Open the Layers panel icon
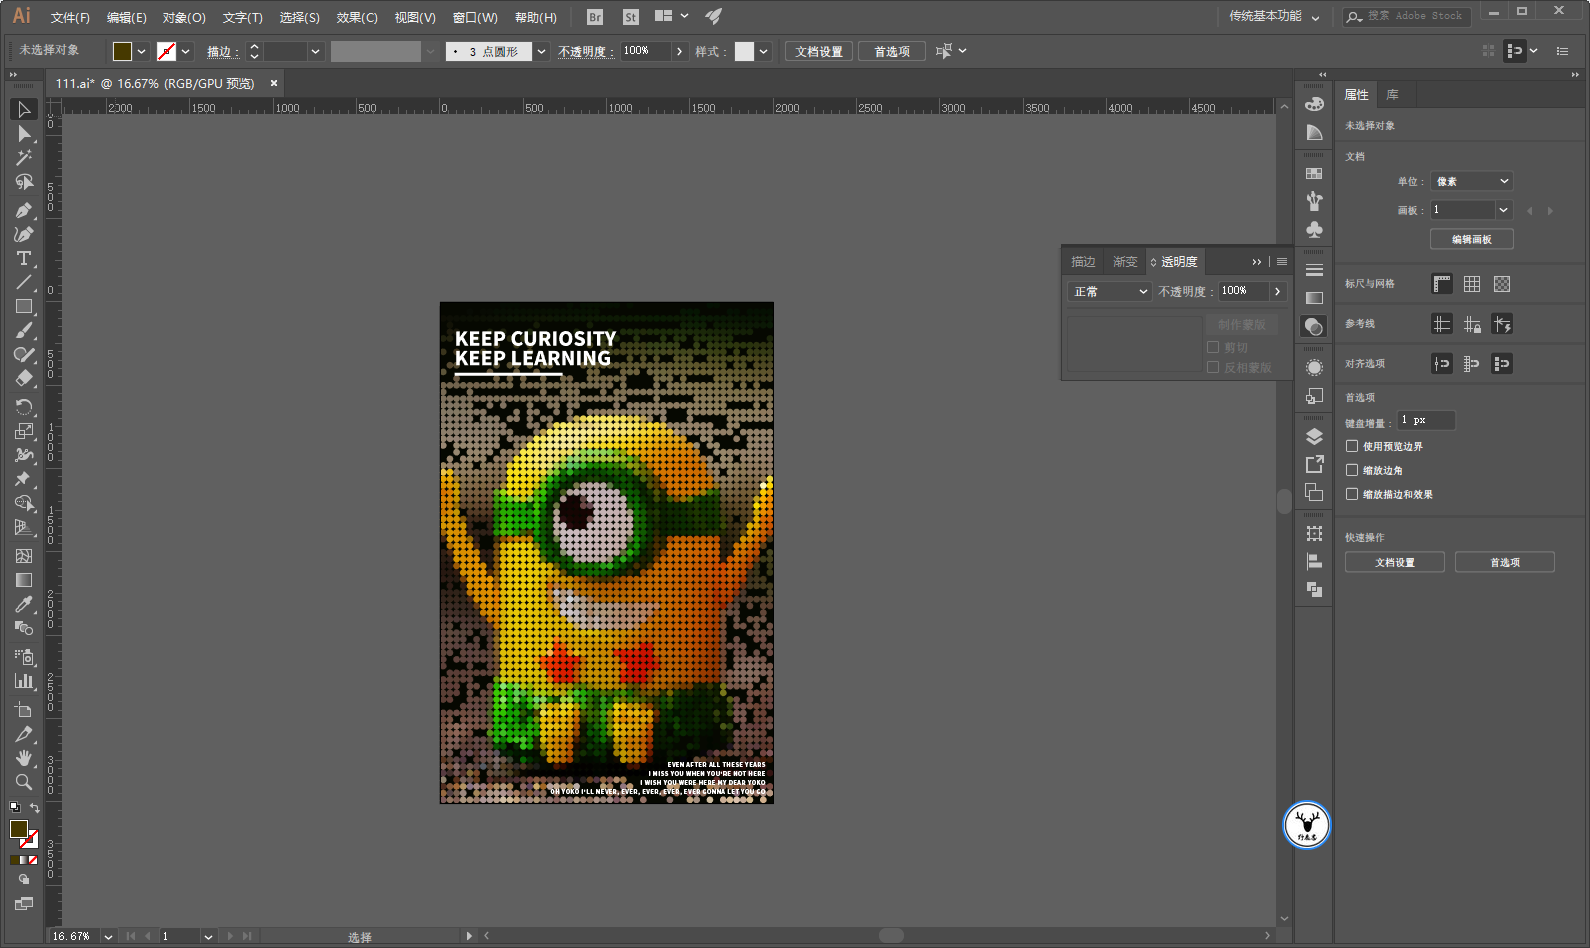The height and width of the screenshot is (948, 1590). (x=1314, y=436)
